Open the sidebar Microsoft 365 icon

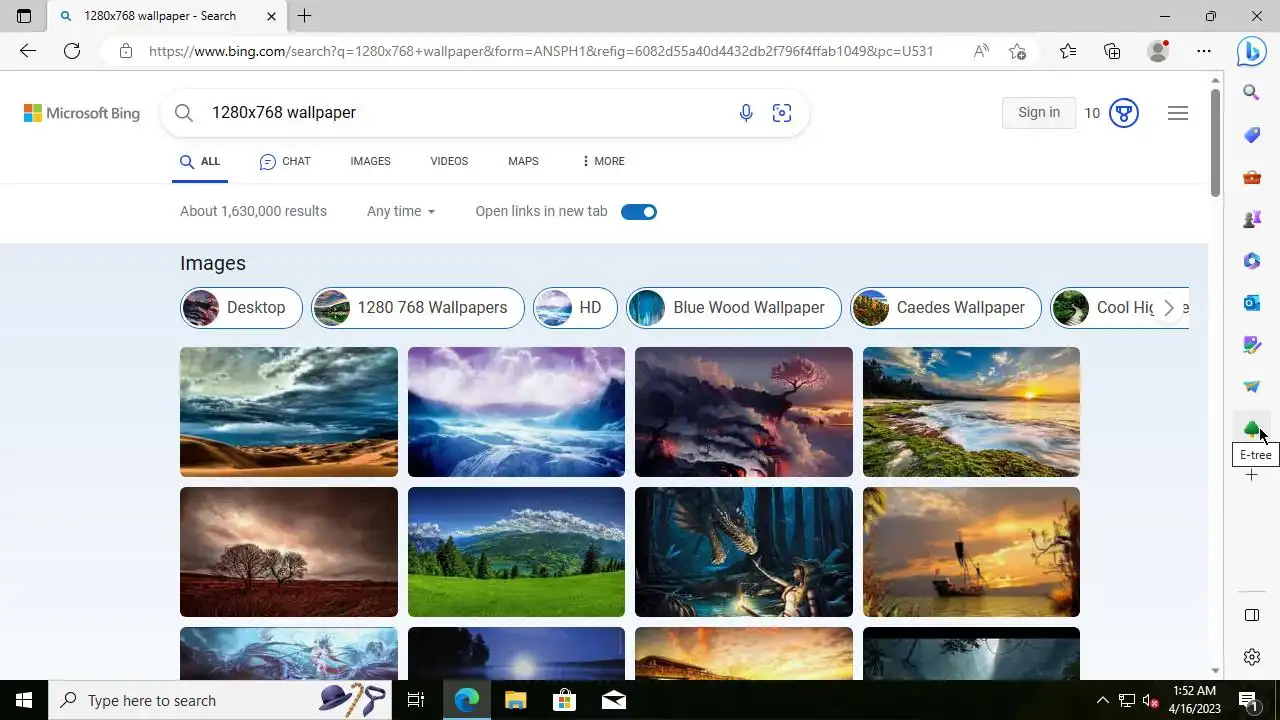[x=1251, y=261]
